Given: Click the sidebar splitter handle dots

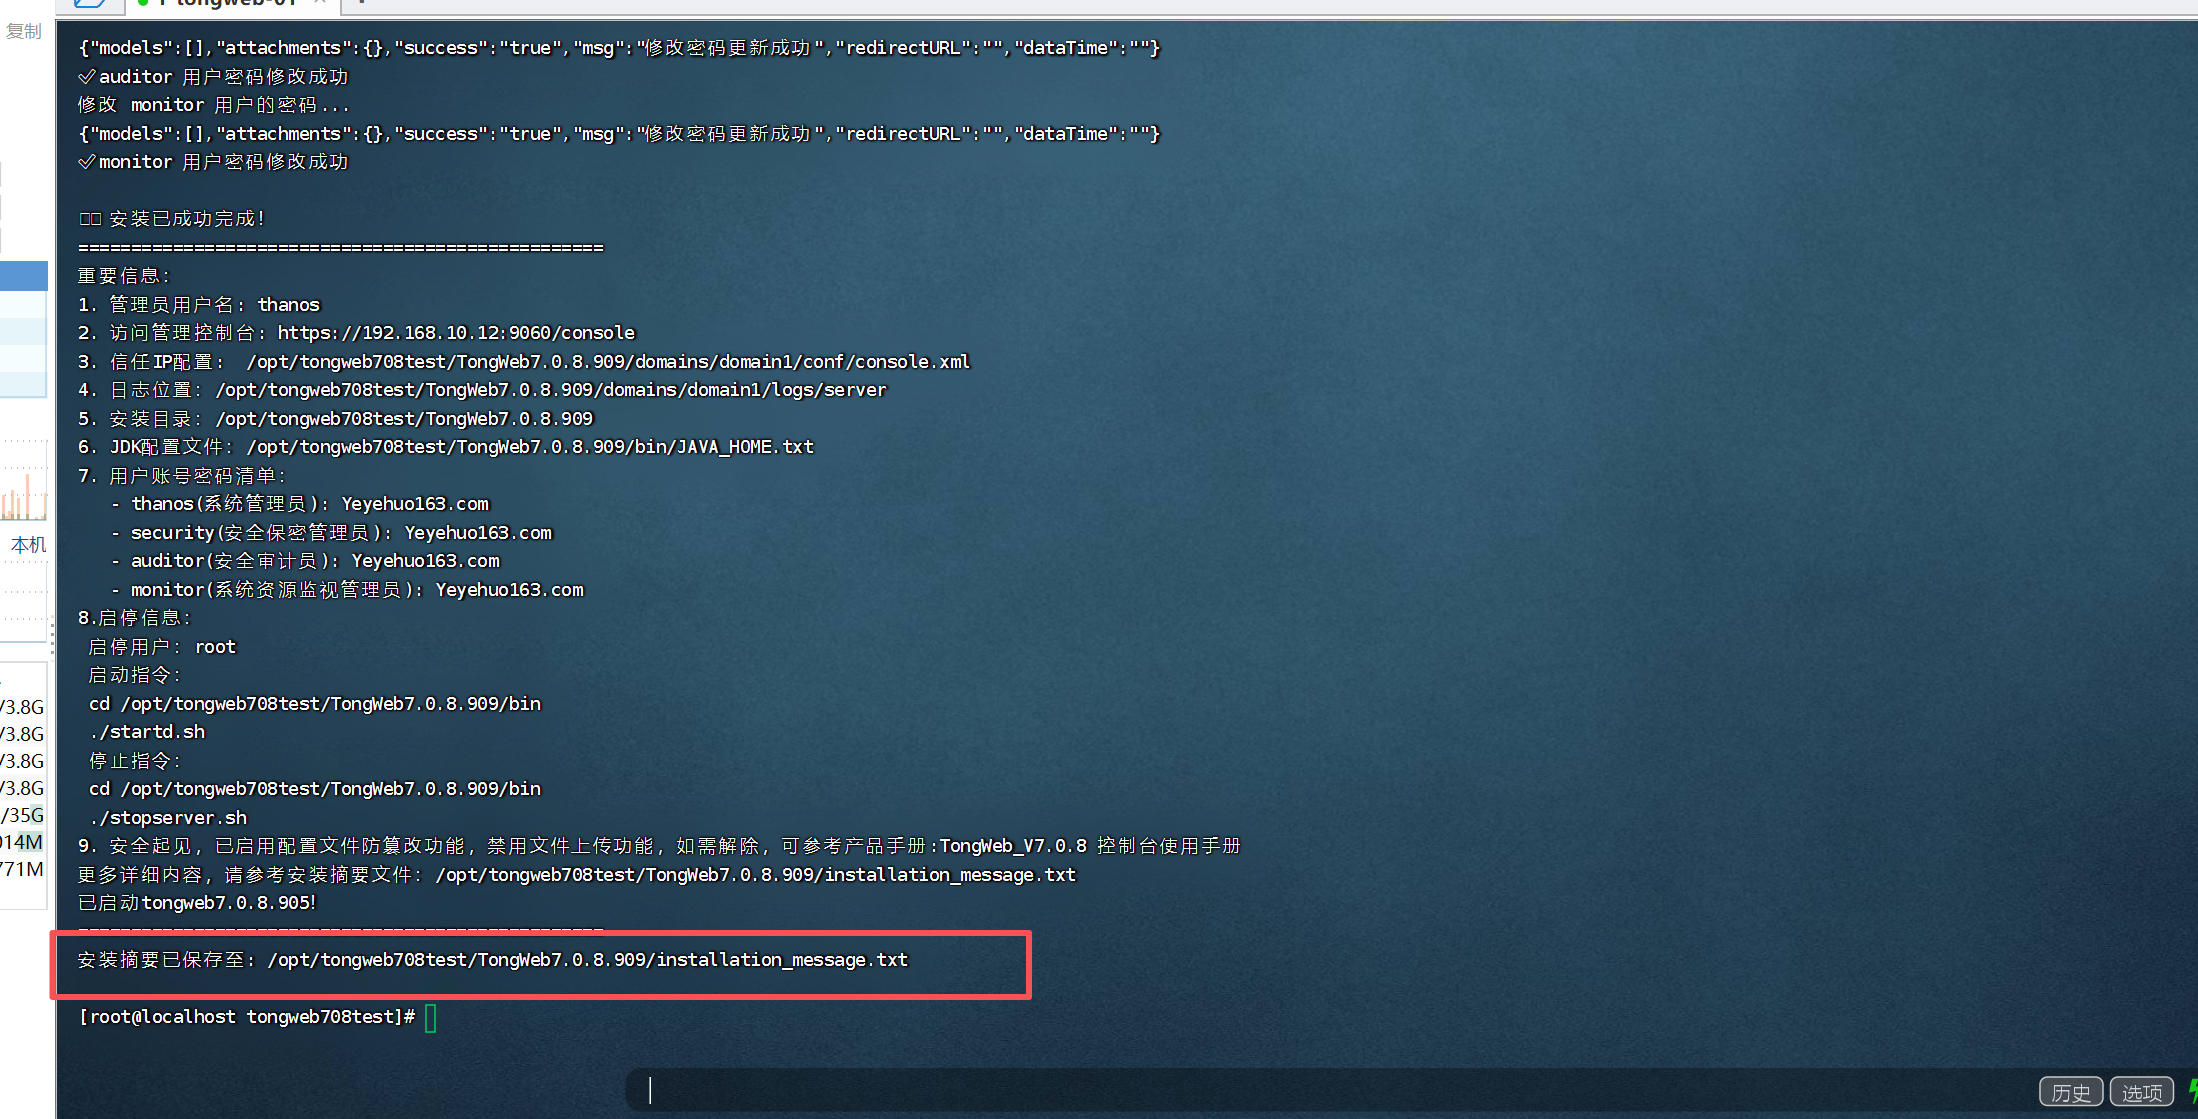Looking at the screenshot, I should [52, 637].
